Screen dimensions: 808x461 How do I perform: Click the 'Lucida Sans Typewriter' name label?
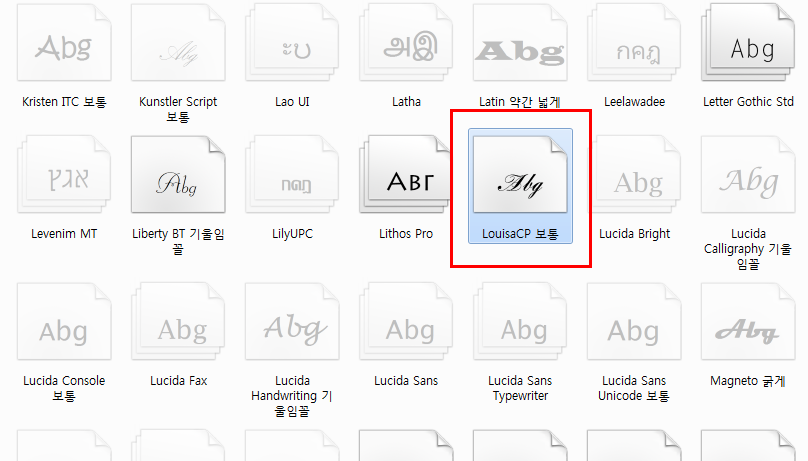coord(520,388)
